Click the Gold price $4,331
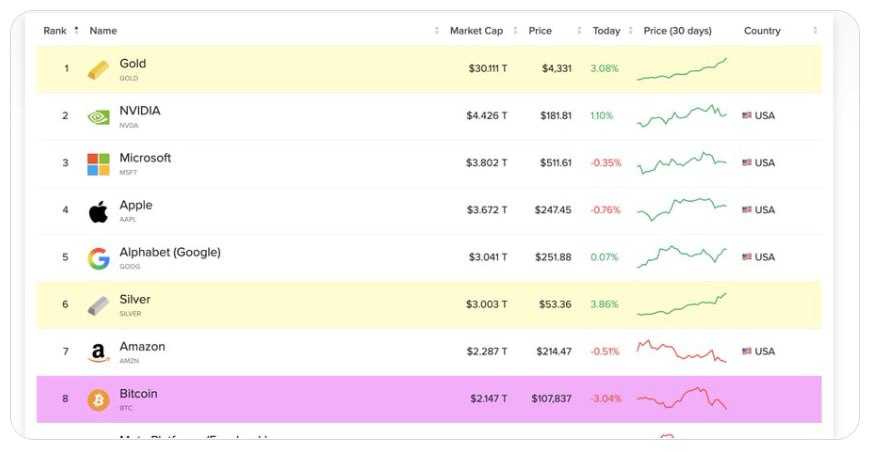876x452 pixels. point(556,69)
